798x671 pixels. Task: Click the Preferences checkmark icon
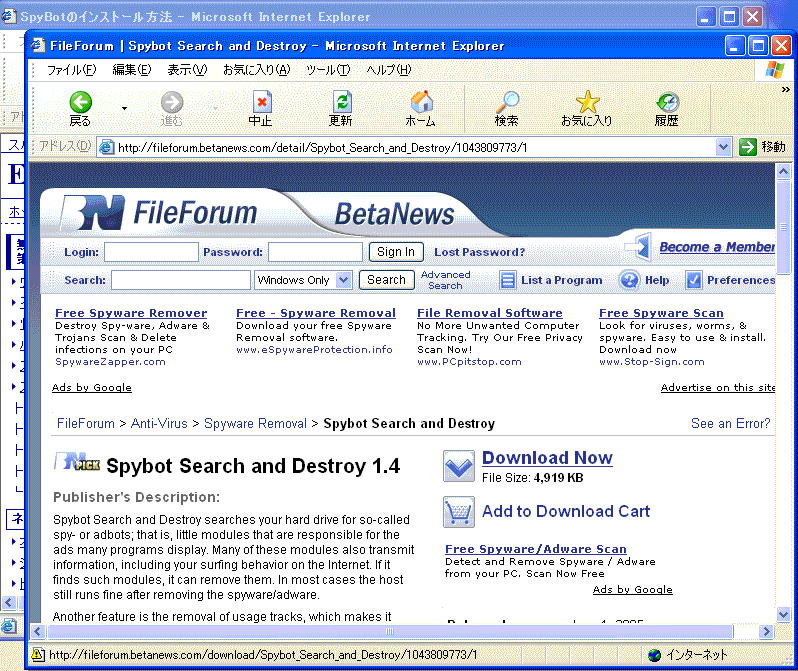coord(694,280)
